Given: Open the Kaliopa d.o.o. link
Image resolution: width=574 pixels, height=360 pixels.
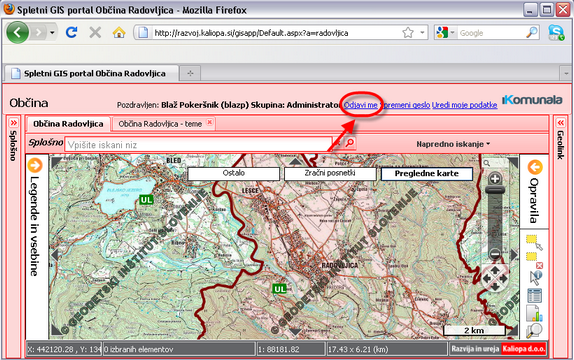Looking at the screenshot, I should [x=523, y=349].
